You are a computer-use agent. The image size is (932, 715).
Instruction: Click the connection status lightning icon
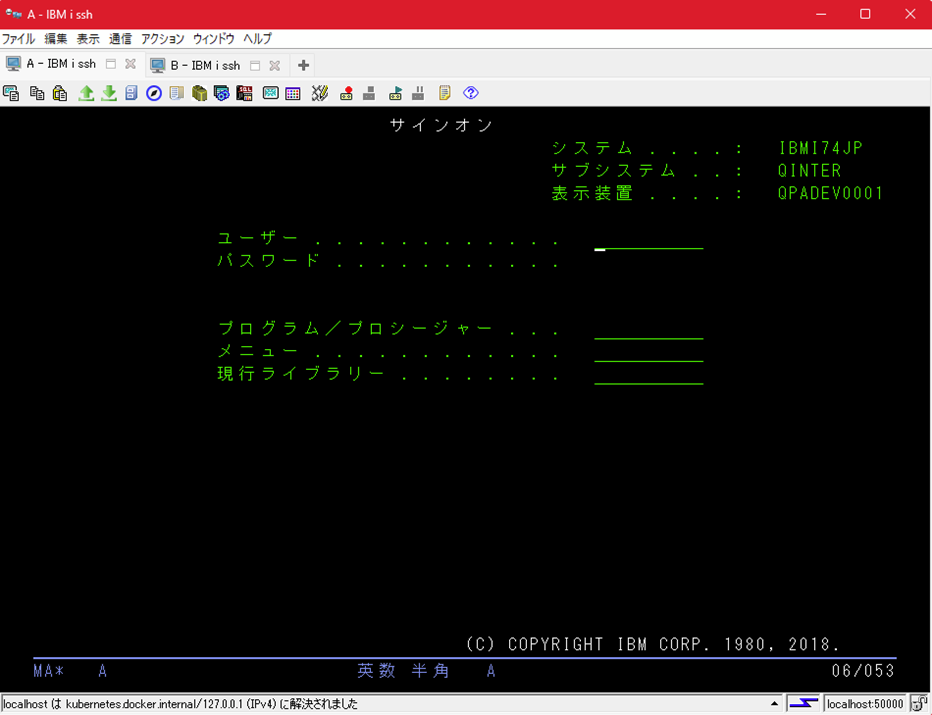(803, 704)
